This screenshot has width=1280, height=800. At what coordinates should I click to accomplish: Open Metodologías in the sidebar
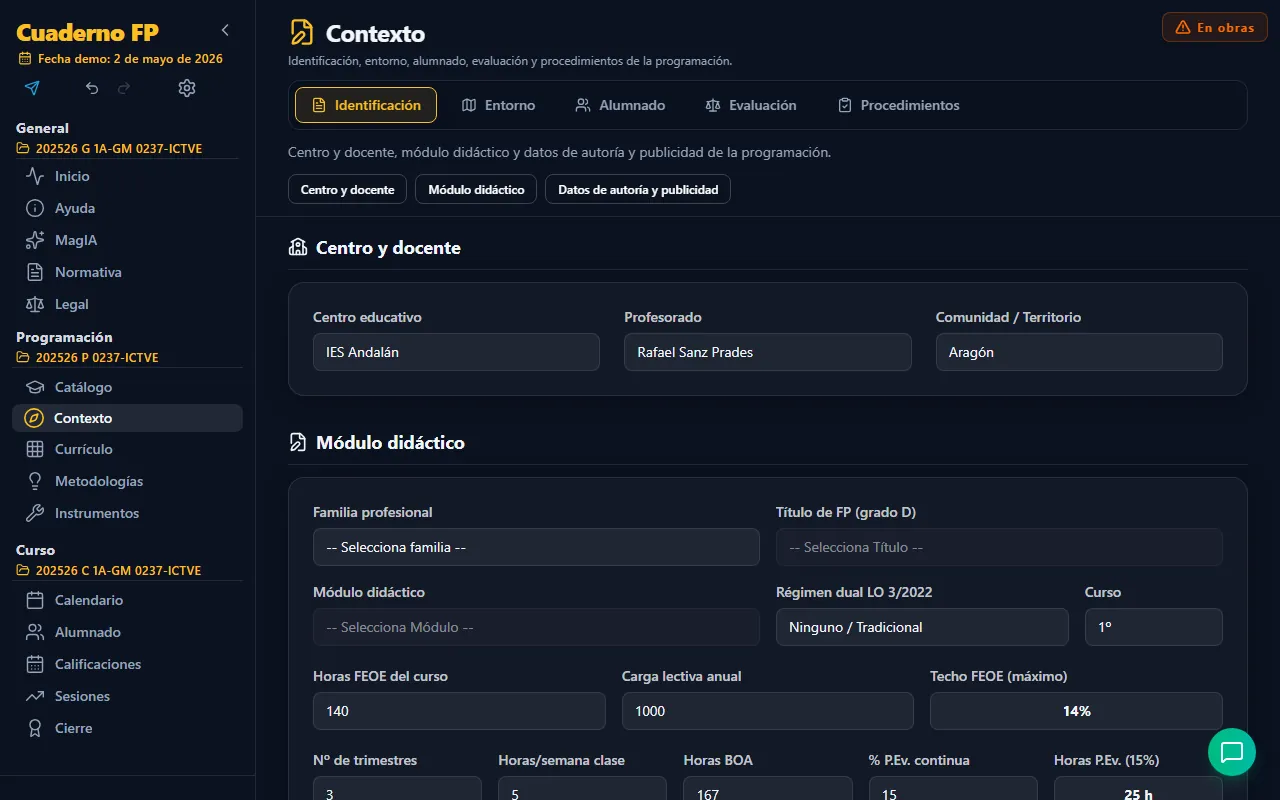coord(127,481)
